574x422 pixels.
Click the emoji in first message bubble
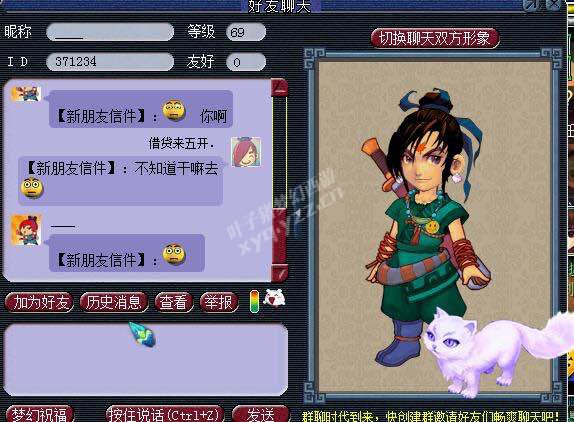point(174,110)
